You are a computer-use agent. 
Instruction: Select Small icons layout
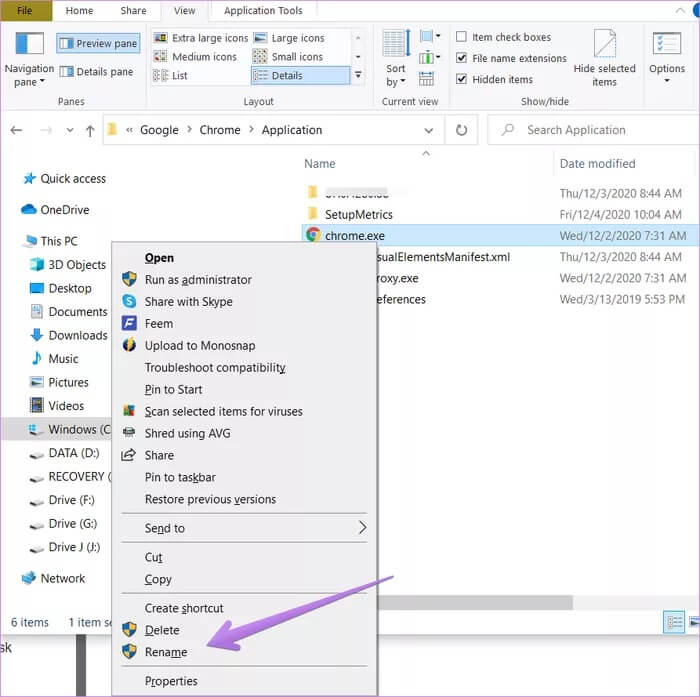click(288, 57)
